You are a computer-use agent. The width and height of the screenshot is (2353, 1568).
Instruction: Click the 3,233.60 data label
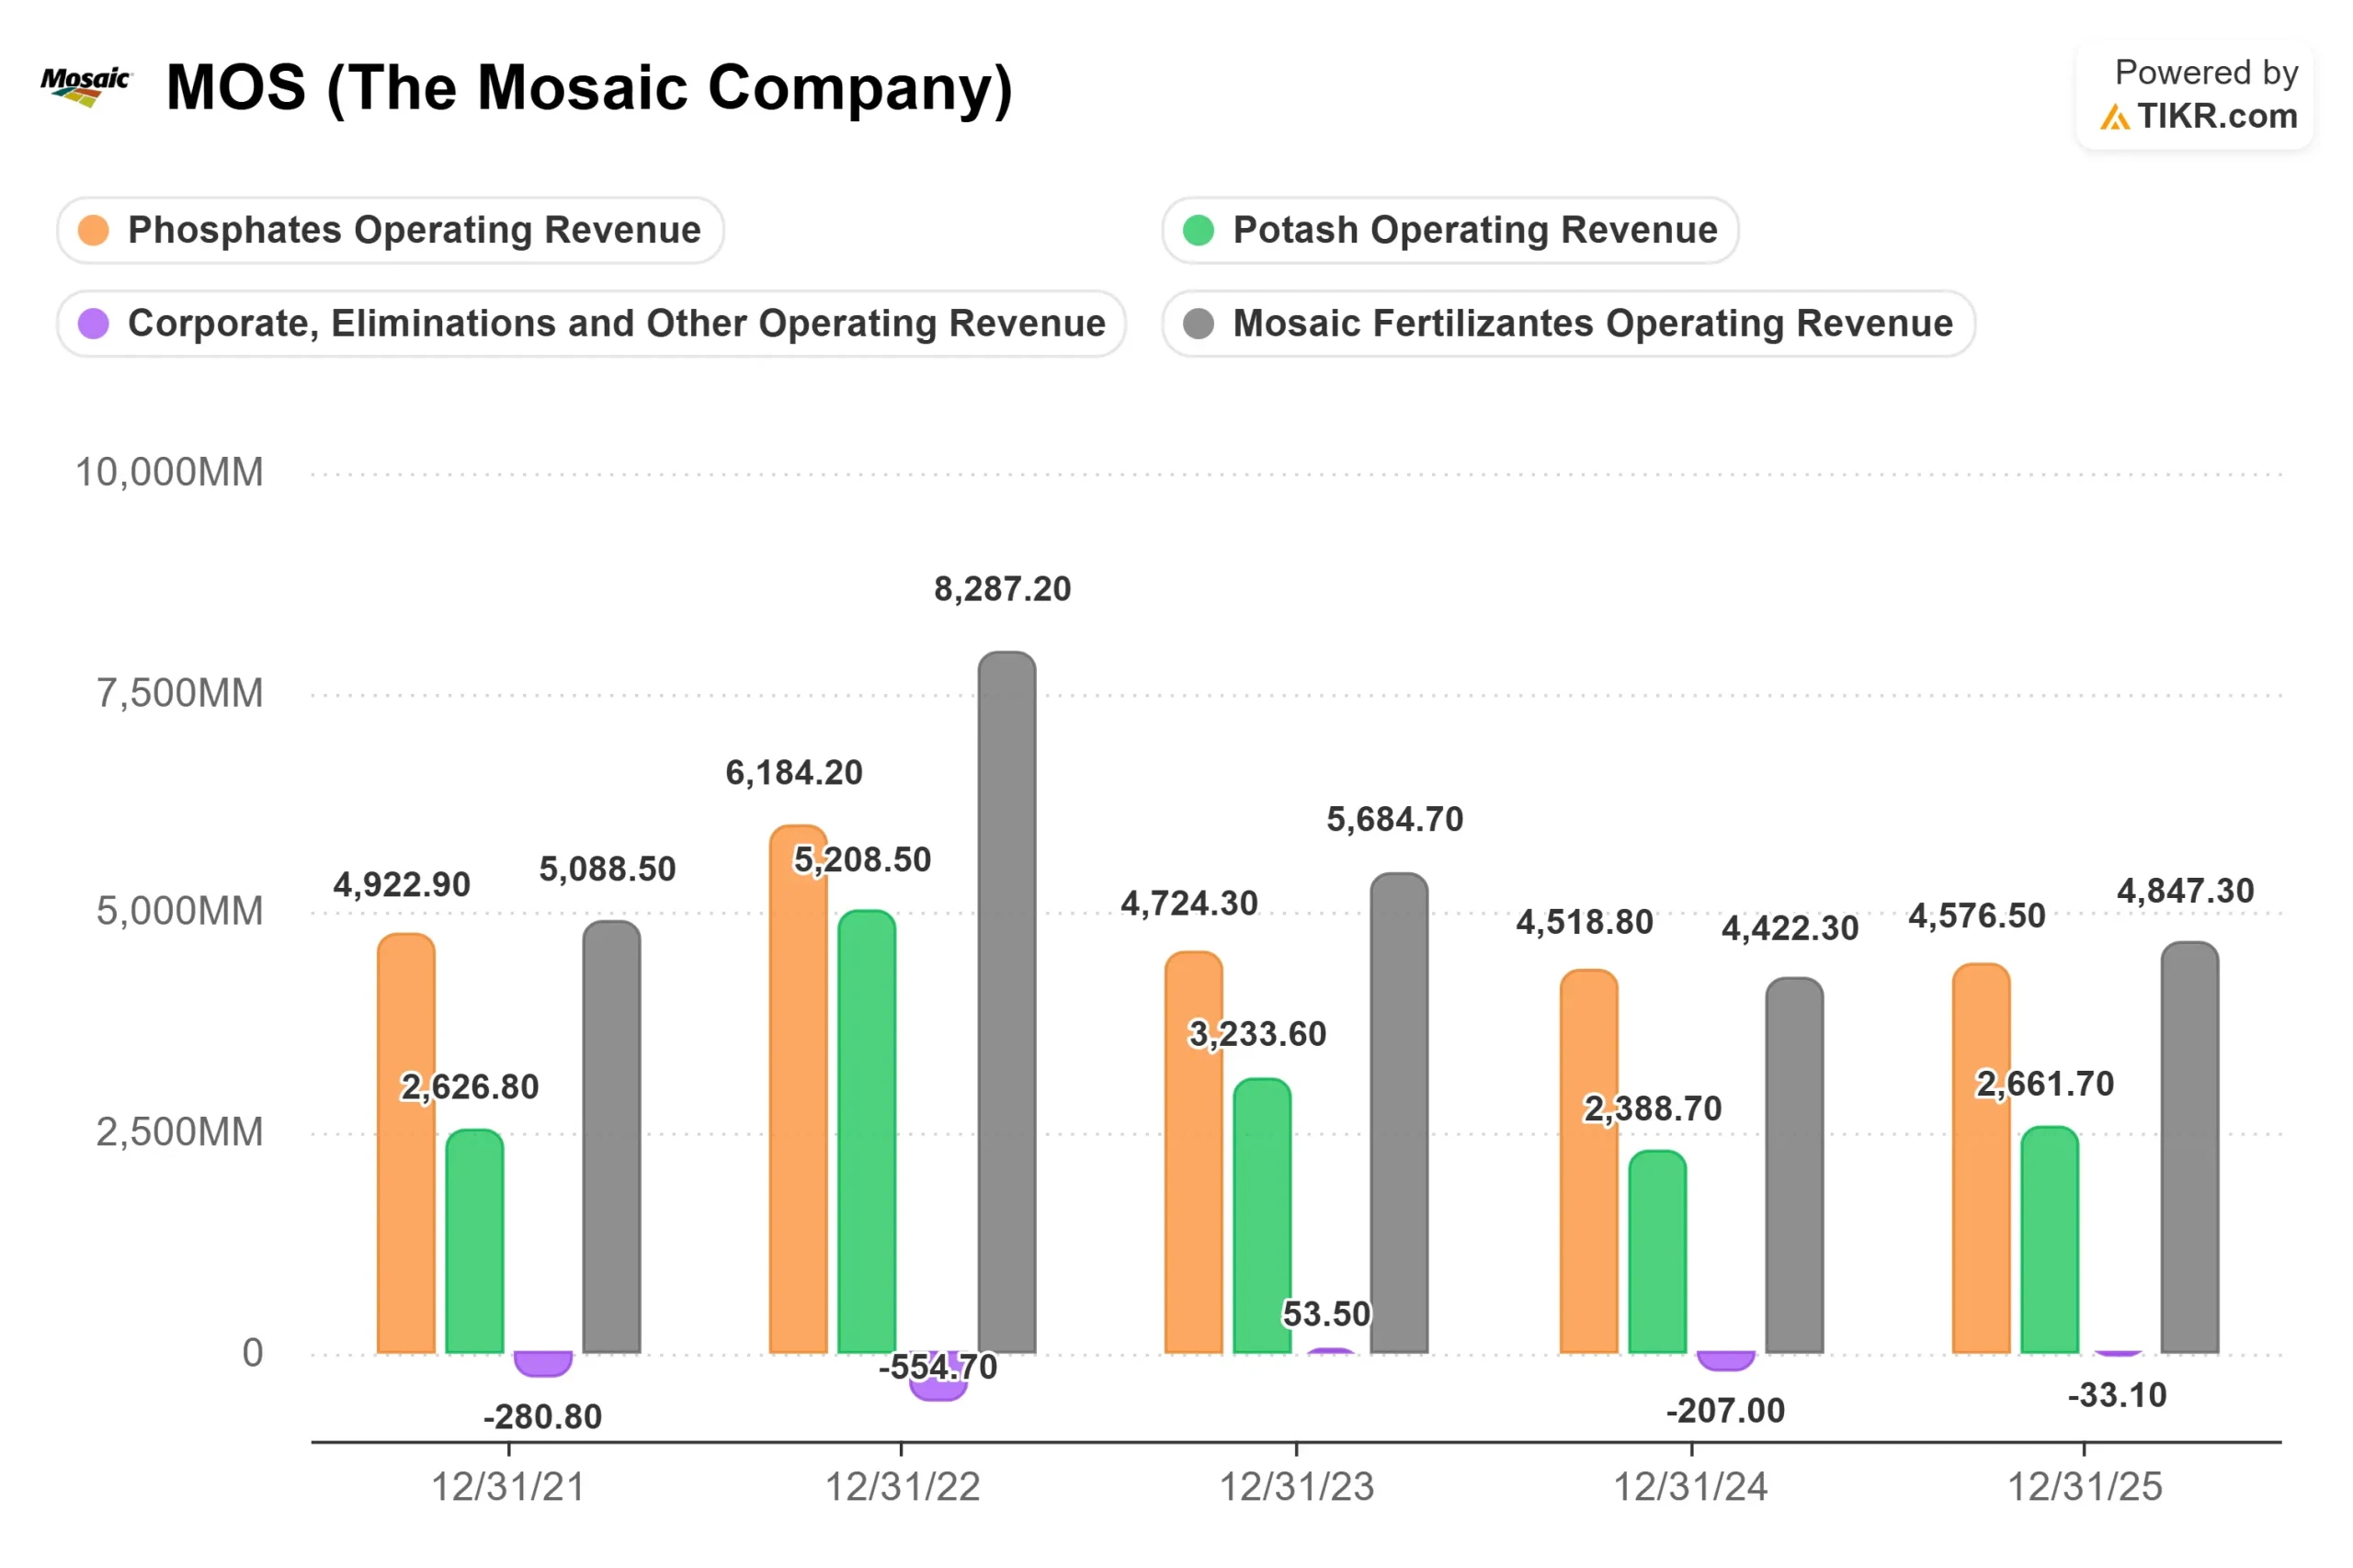point(1257,1033)
